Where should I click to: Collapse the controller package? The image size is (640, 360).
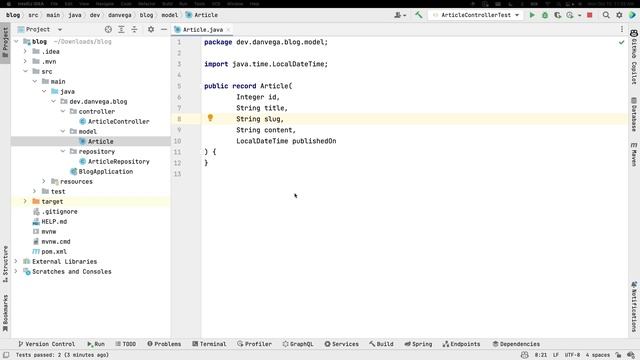pyautogui.click(x=63, y=111)
